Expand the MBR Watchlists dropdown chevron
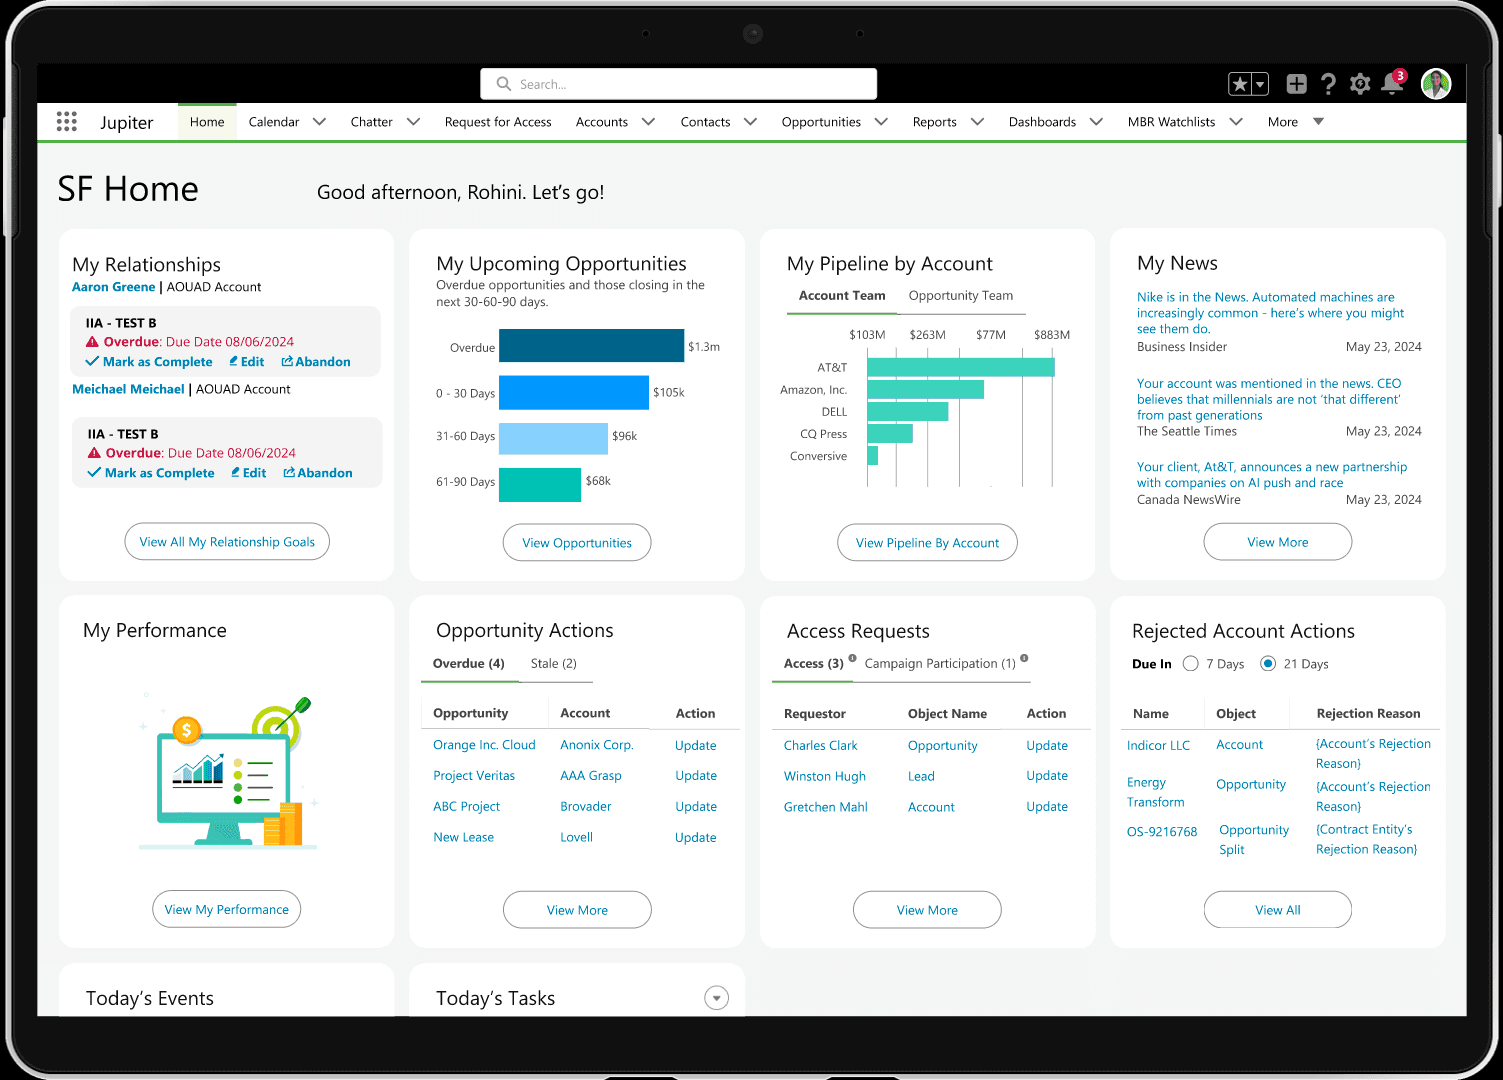Viewport: 1503px width, 1080px height. click(1236, 122)
